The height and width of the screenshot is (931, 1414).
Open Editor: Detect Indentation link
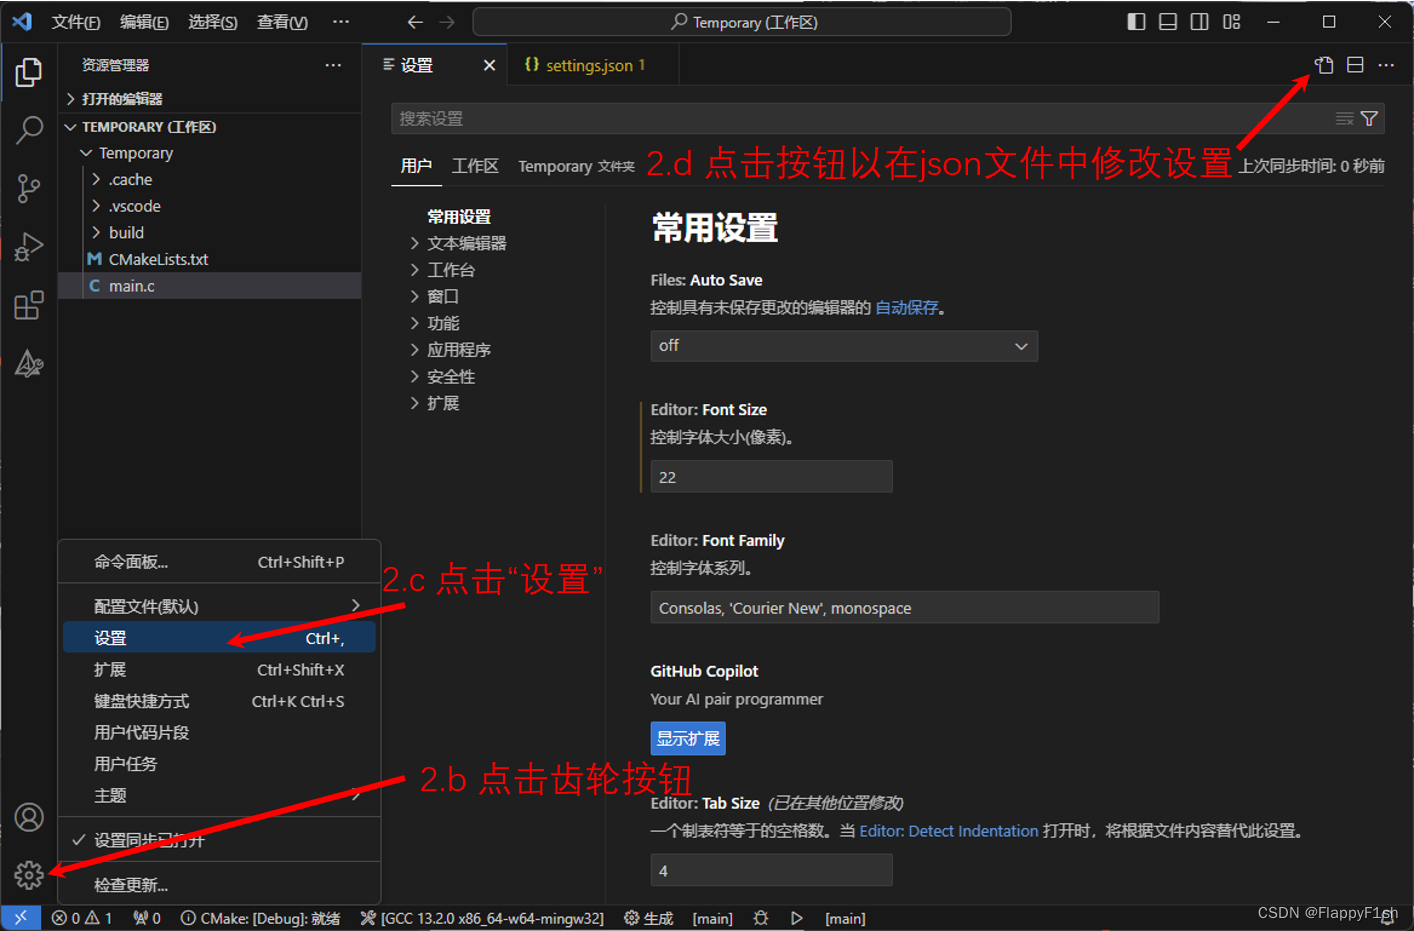949,831
